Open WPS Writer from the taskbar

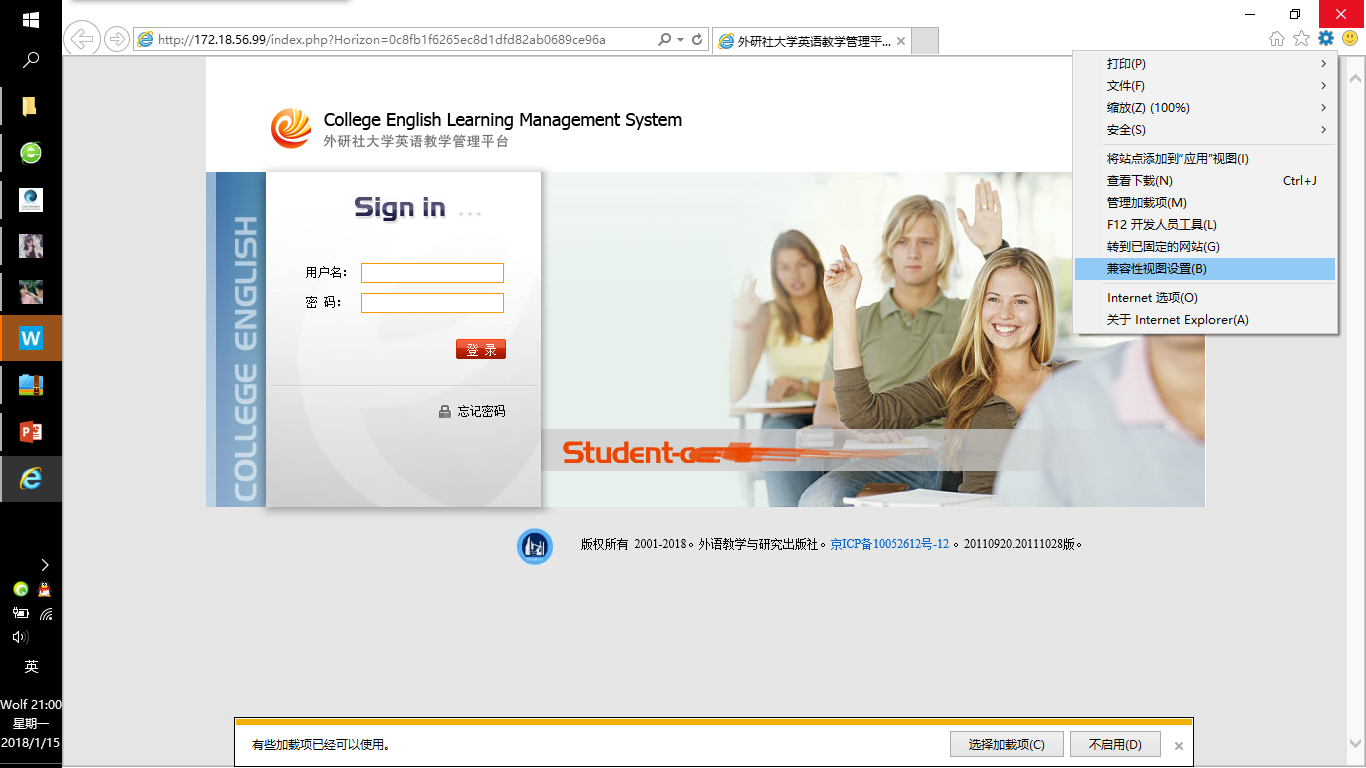[31, 338]
